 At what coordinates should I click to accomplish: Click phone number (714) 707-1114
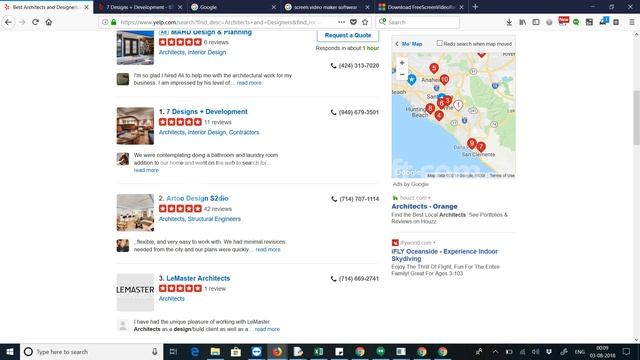[359, 199]
